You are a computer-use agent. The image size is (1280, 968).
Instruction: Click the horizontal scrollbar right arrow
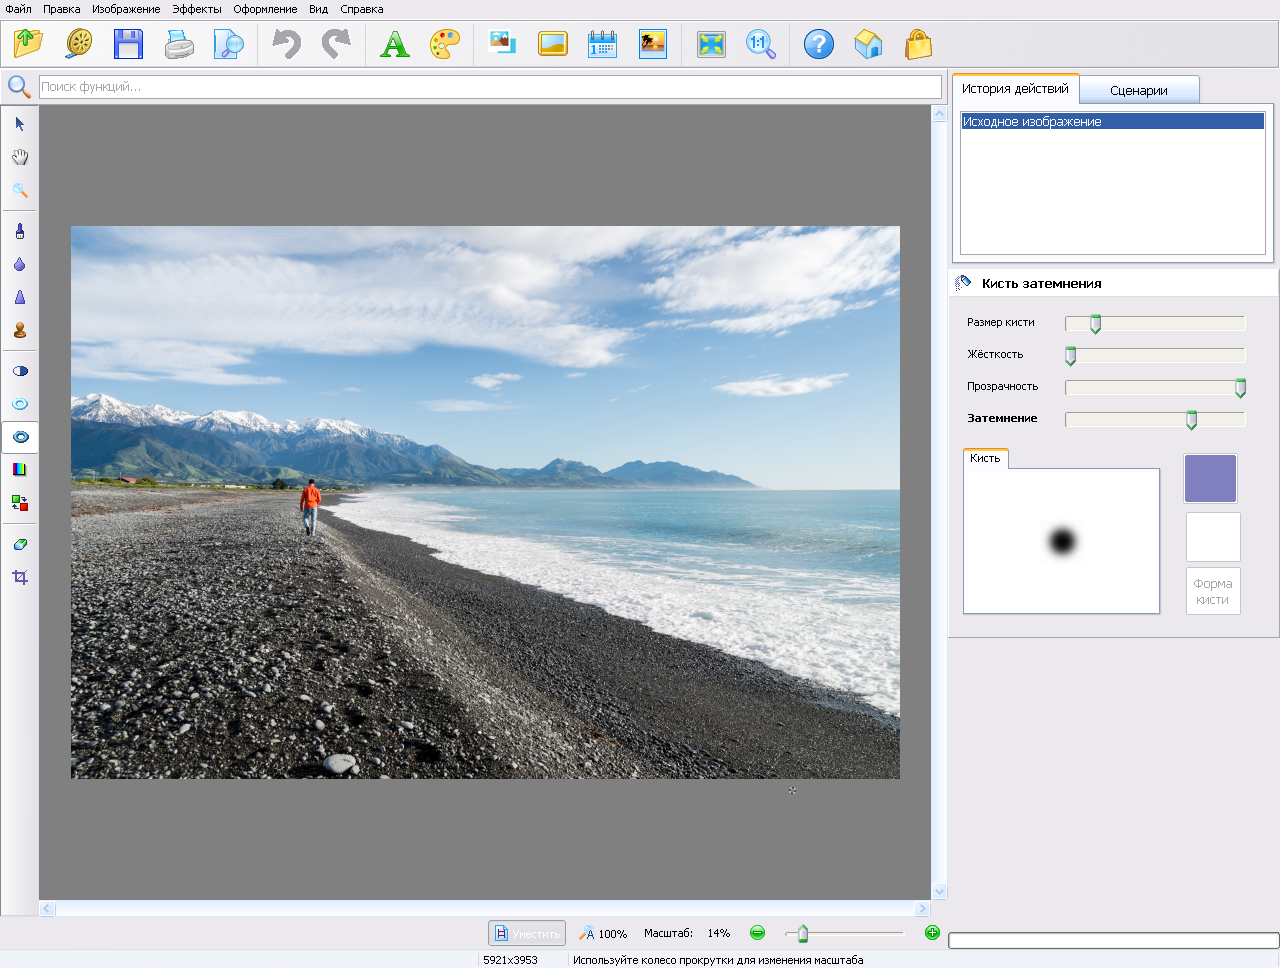pyautogui.click(x=923, y=909)
